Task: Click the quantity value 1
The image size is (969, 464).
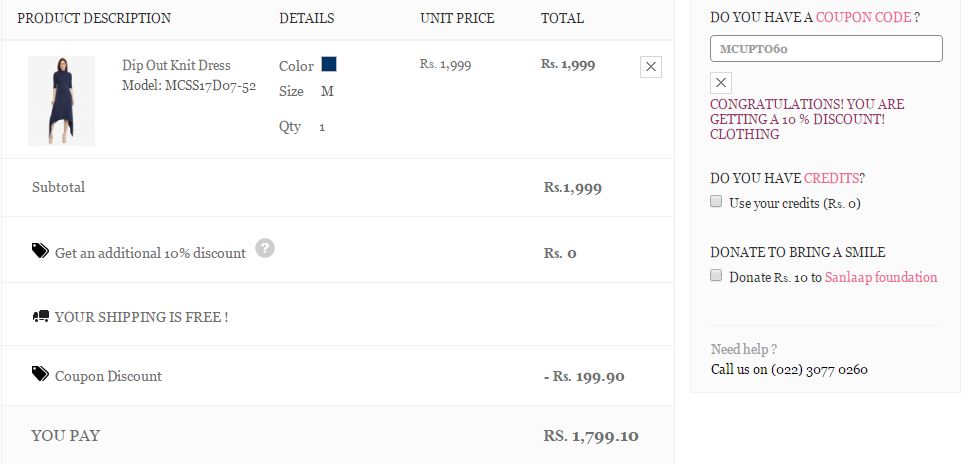Action: (x=322, y=127)
